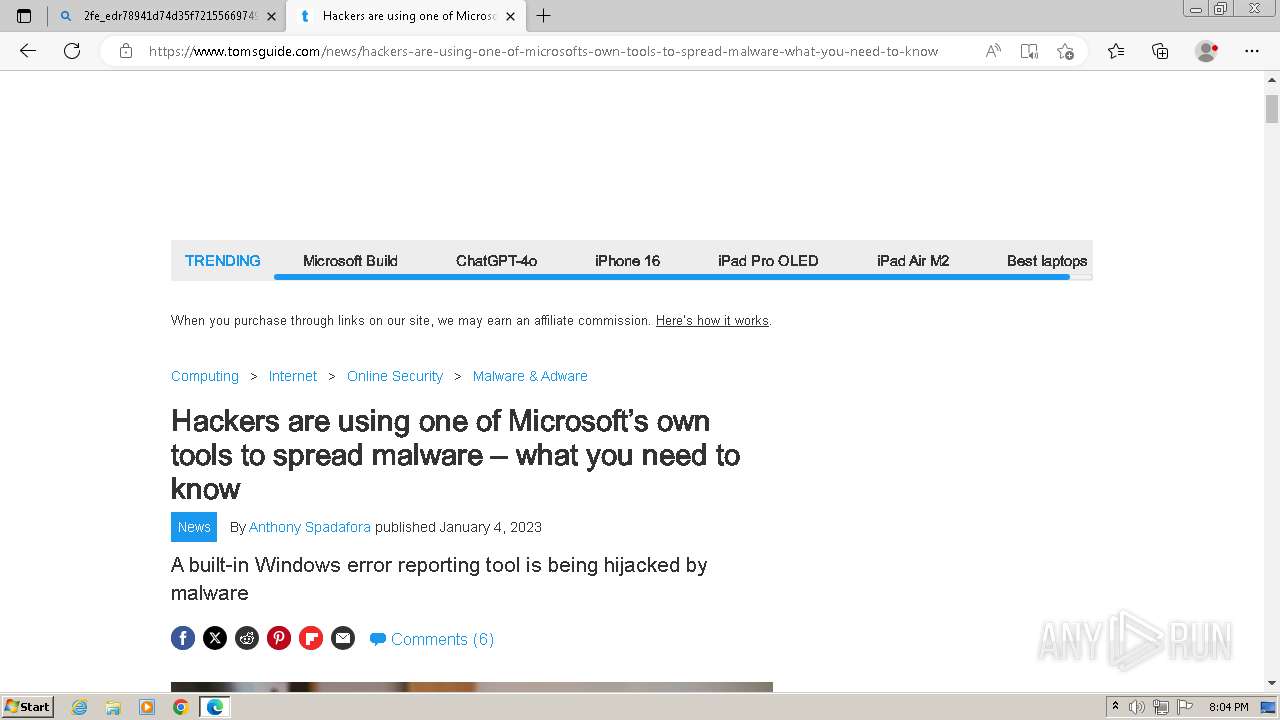Reload the page with refresh icon

click(x=72, y=51)
